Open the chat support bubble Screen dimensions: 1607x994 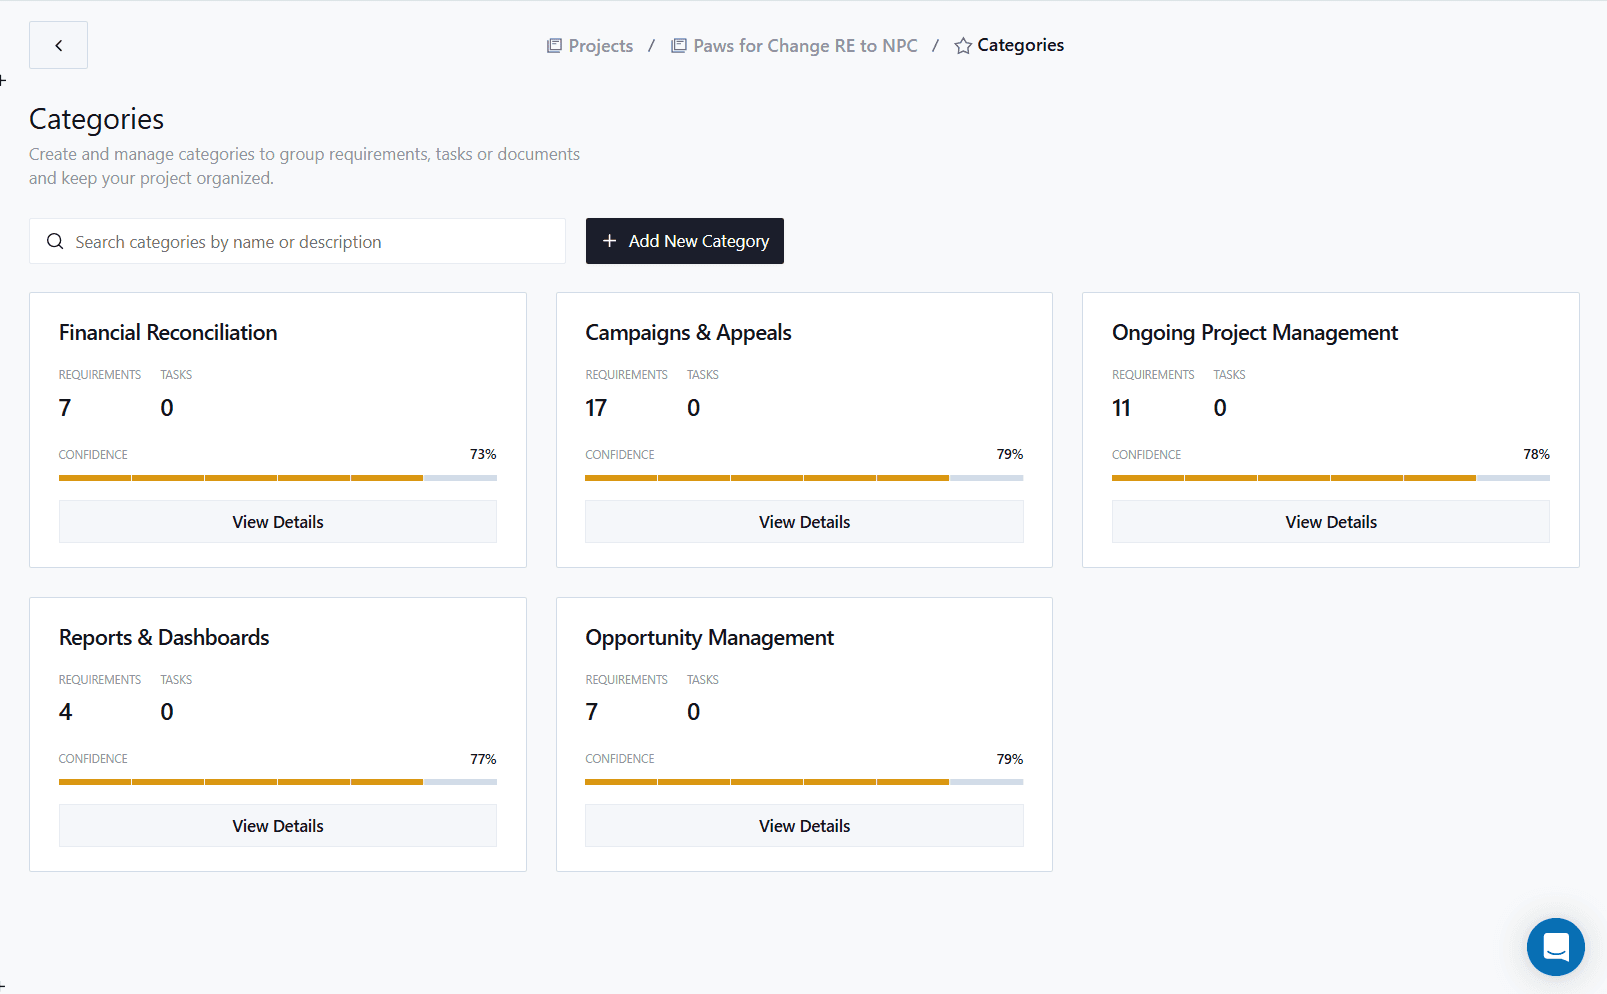pyautogui.click(x=1555, y=947)
